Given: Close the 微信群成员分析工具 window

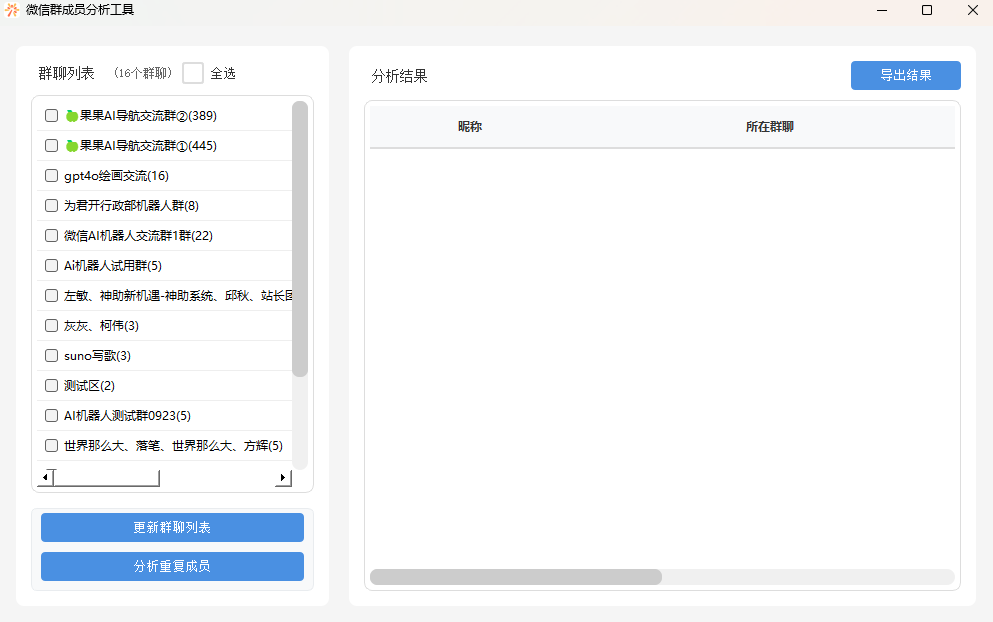Looking at the screenshot, I should [x=973, y=10].
